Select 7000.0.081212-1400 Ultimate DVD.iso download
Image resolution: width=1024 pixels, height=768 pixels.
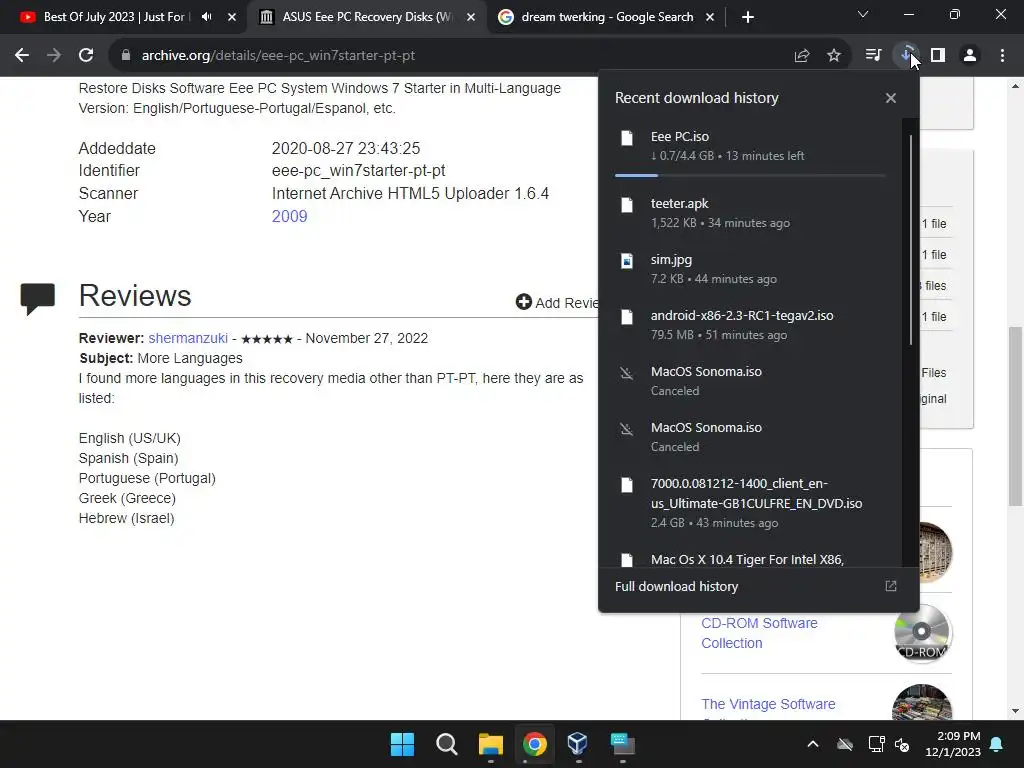pyautogui.click(x=750, y=503)
